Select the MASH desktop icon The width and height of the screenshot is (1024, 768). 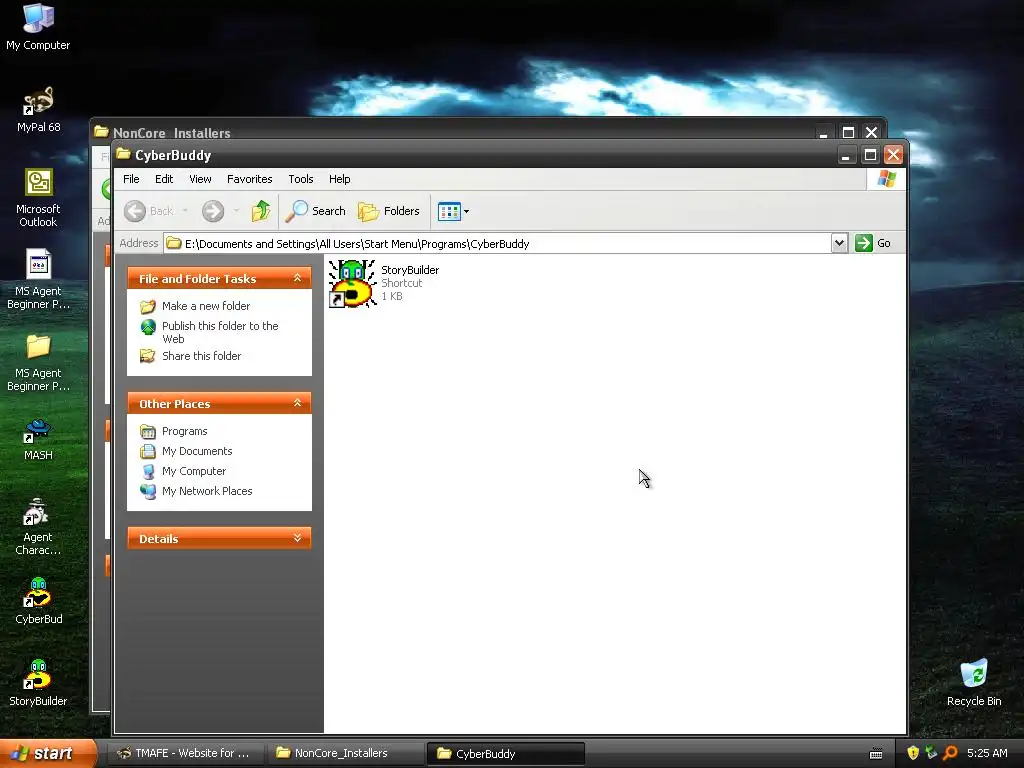point(38,440)
